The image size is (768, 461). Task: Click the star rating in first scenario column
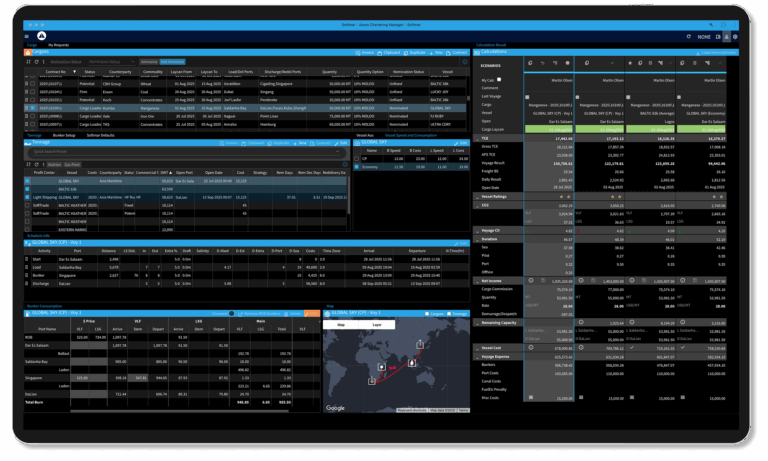pos(565,197)
